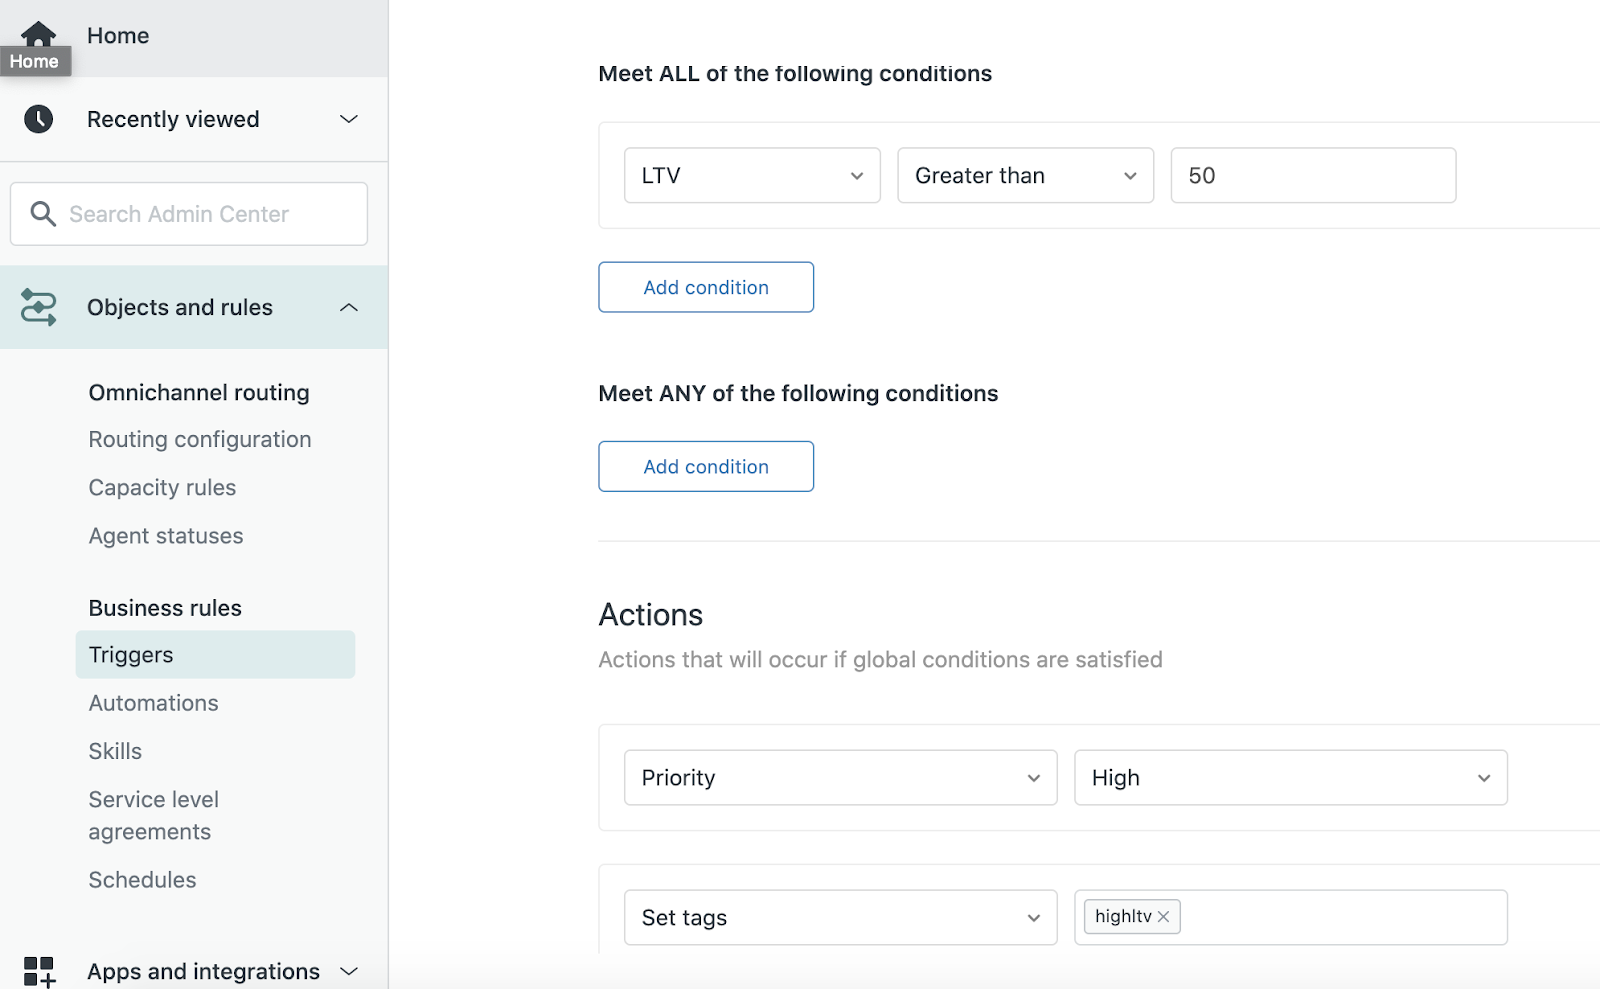1600x989 pixels.
Task: Open Schedules page
Action: 142,879
